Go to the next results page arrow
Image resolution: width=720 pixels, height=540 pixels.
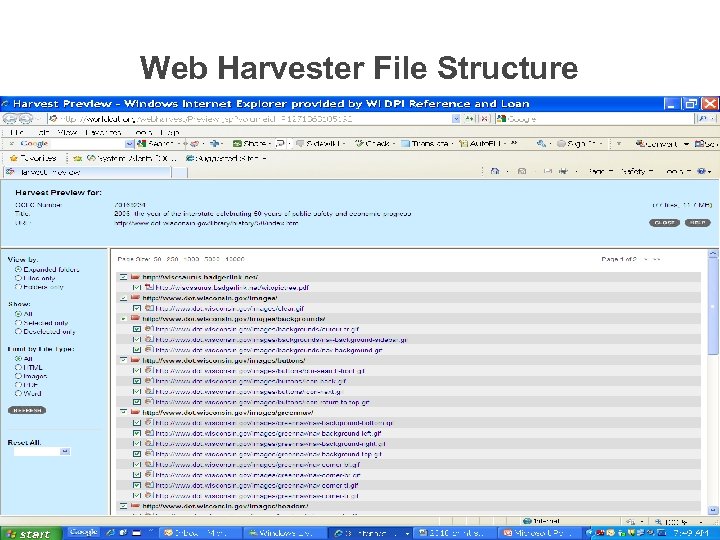pyautogui.click(x=646, y=259)
